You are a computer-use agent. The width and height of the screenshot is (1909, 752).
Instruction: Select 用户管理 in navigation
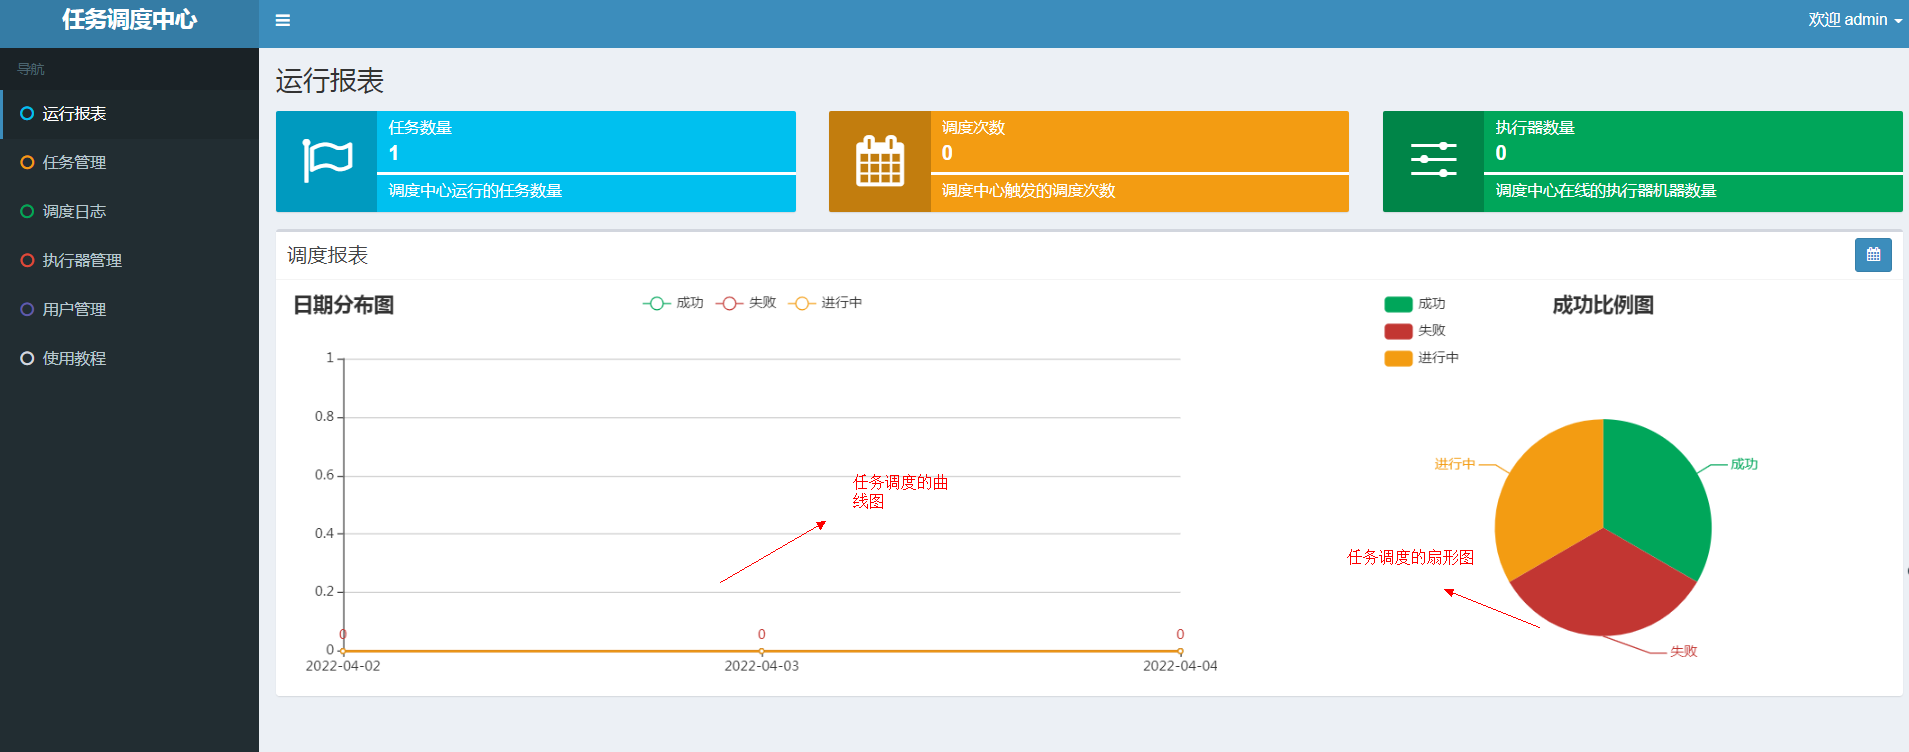pyautogui.click(x=129, y=310)
